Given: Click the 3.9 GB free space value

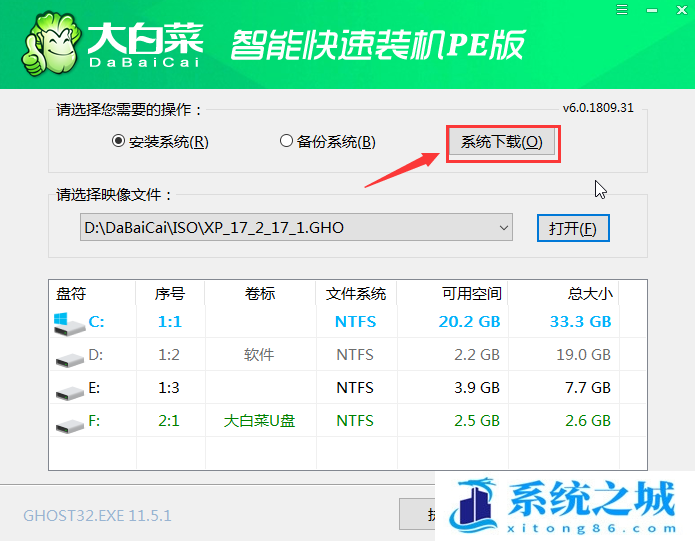Looking at the screenshot, I should pos(477,388).
